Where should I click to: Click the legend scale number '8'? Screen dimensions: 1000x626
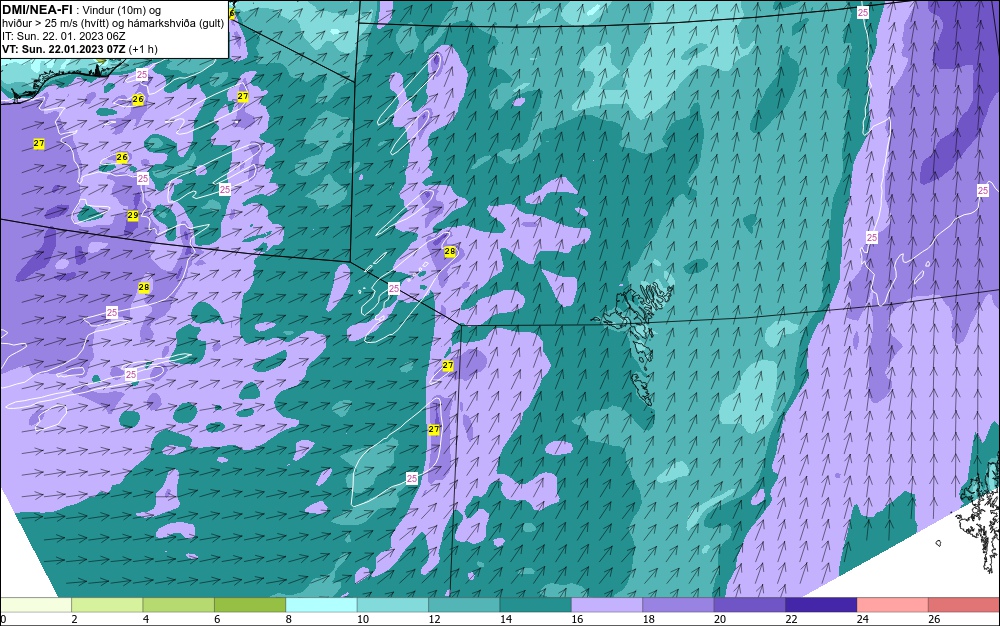[x=289, y=619]
